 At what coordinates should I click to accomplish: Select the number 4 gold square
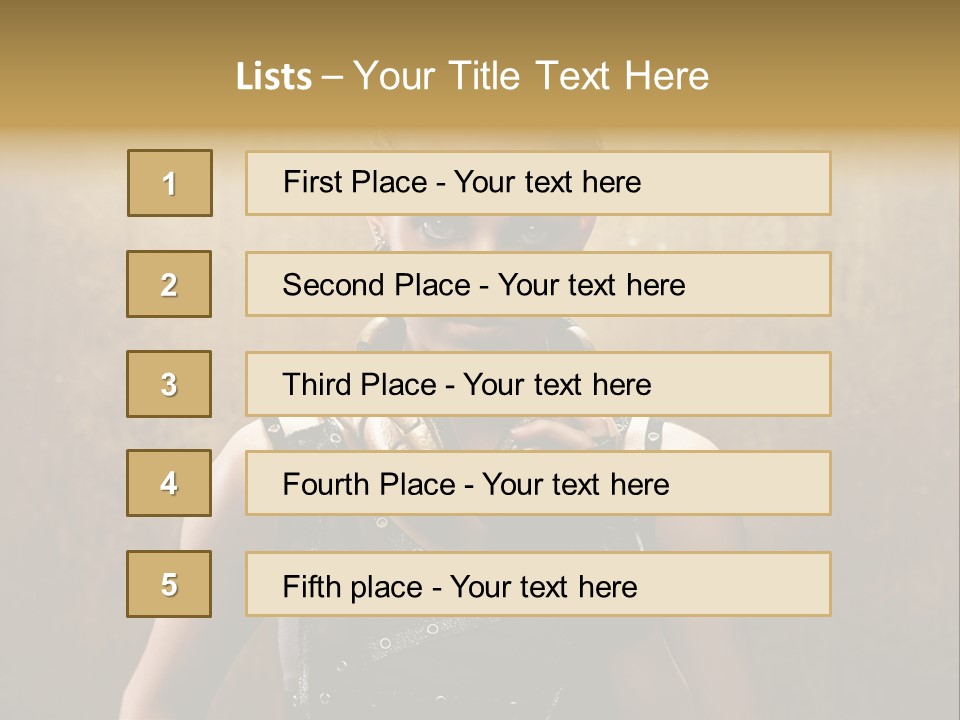169,483
